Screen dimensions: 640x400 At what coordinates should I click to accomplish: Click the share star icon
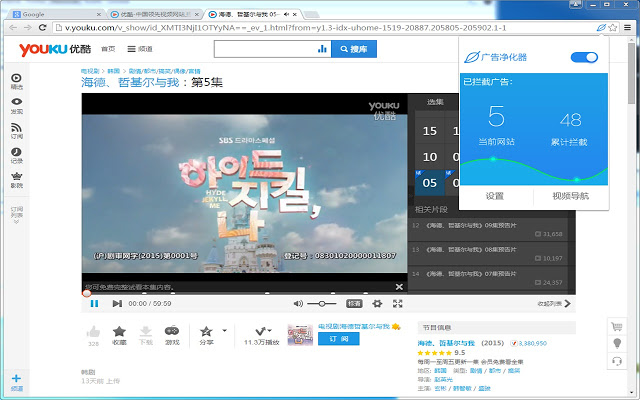[x=206, y=331]
